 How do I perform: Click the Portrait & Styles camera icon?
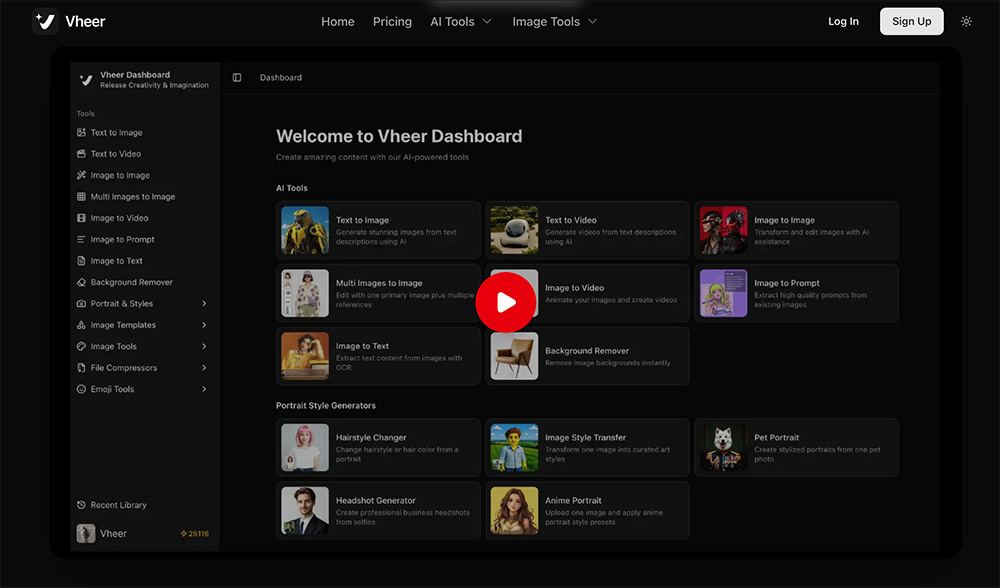pos(81,304)
